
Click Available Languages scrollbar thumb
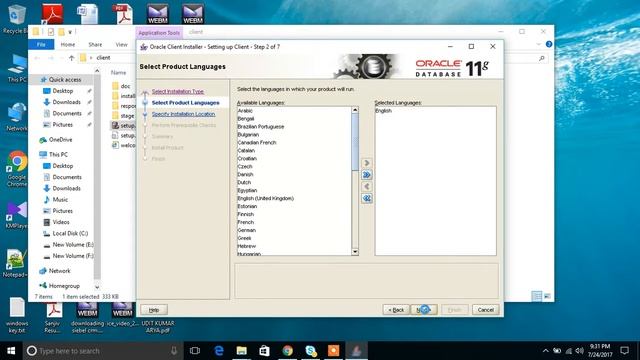click(355, 142)
